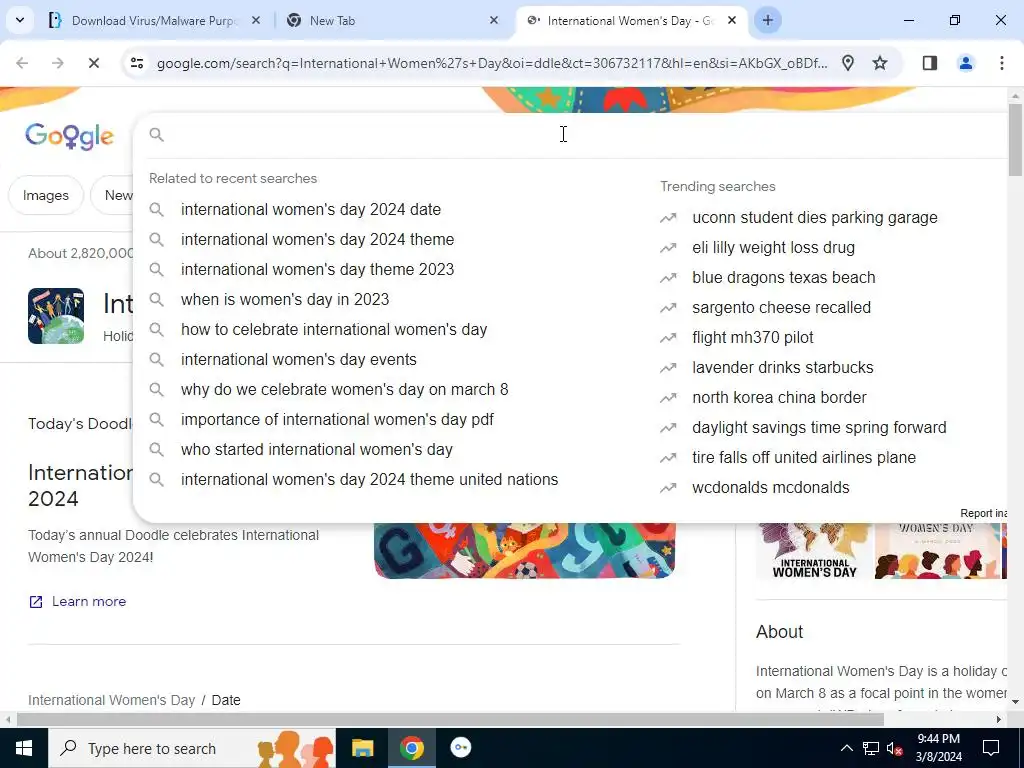Open trending search daylight savings time spring forward
The width and height of the screenshot is (1024, 768).
click(x=819, y=428)
